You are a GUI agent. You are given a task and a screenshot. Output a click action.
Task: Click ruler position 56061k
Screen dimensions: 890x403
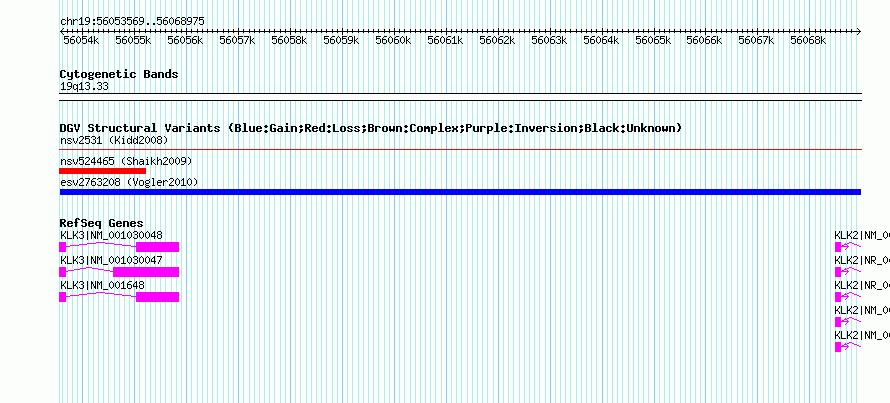point(445,41)
